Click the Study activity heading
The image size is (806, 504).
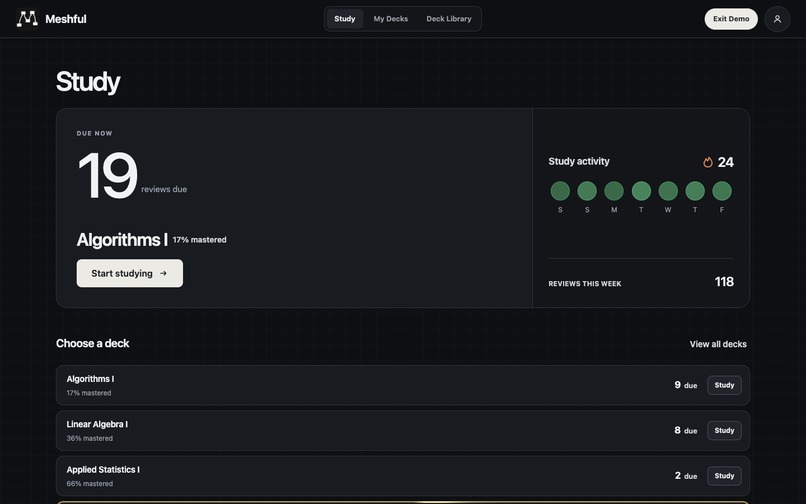pyautogui.click(x=579, y=161)
